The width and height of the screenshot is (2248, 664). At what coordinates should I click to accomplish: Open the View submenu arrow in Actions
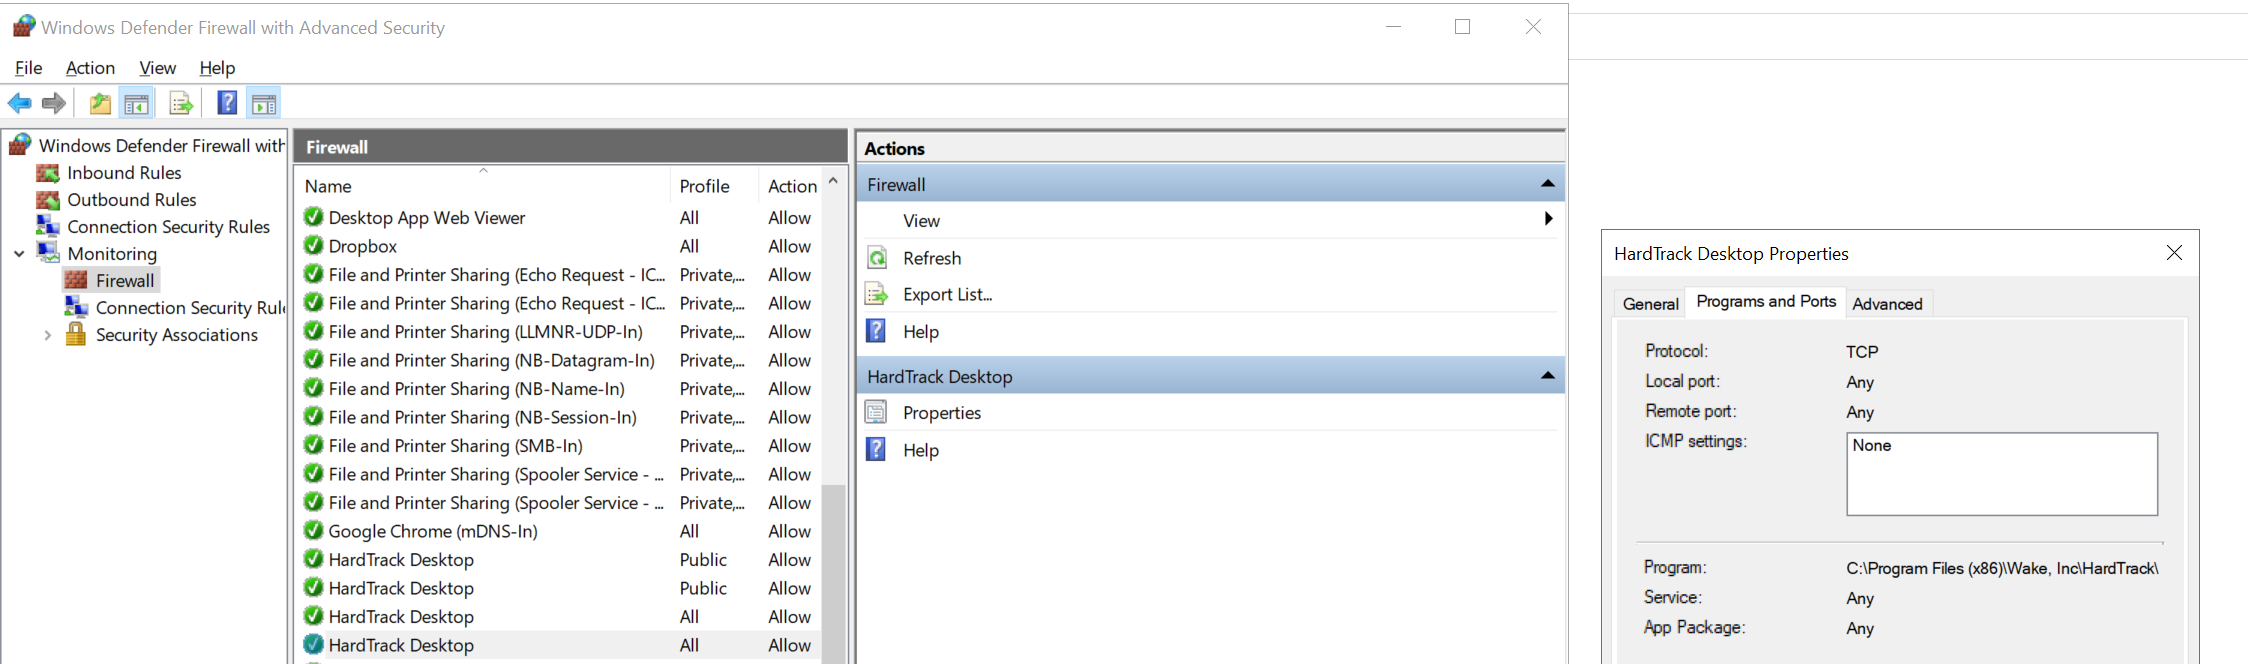pyautogui.click(x=1548, y=219)
